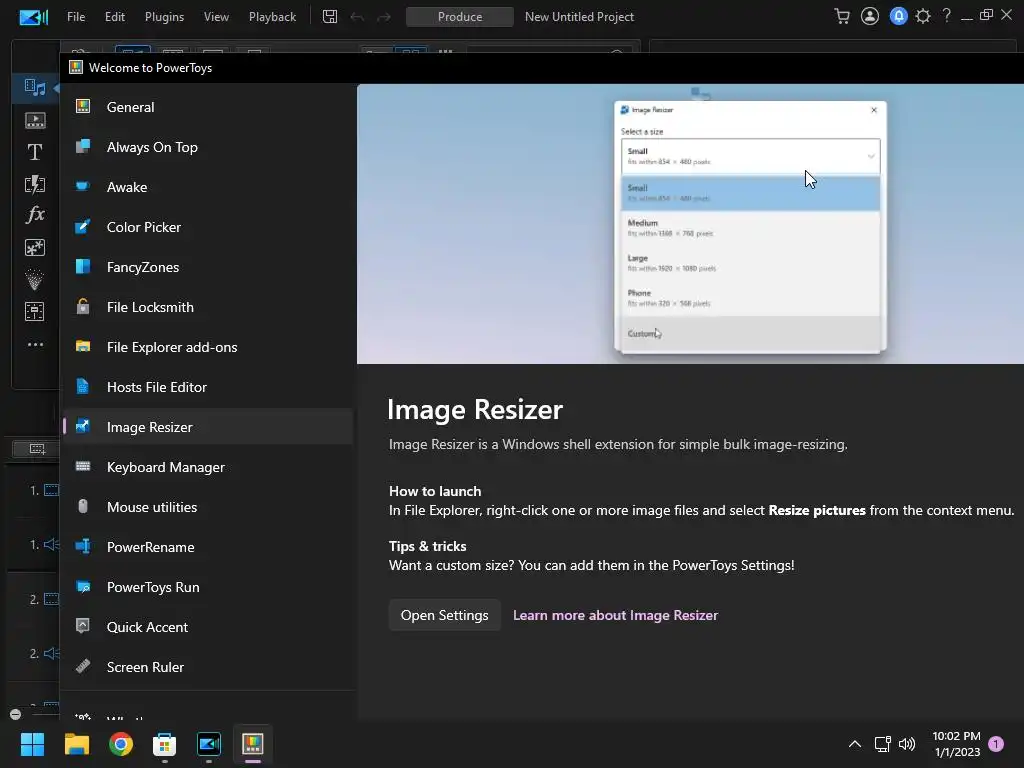Image resolution: width=1024 pixels, height=768 pixels.
Task: Open the Media Room icon in PowerDirector
Action: coord(35,88)
